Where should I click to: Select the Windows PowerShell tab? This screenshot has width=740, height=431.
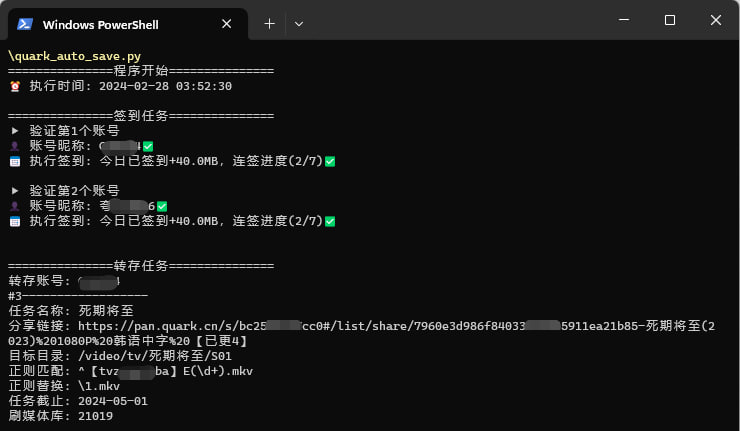127,24
